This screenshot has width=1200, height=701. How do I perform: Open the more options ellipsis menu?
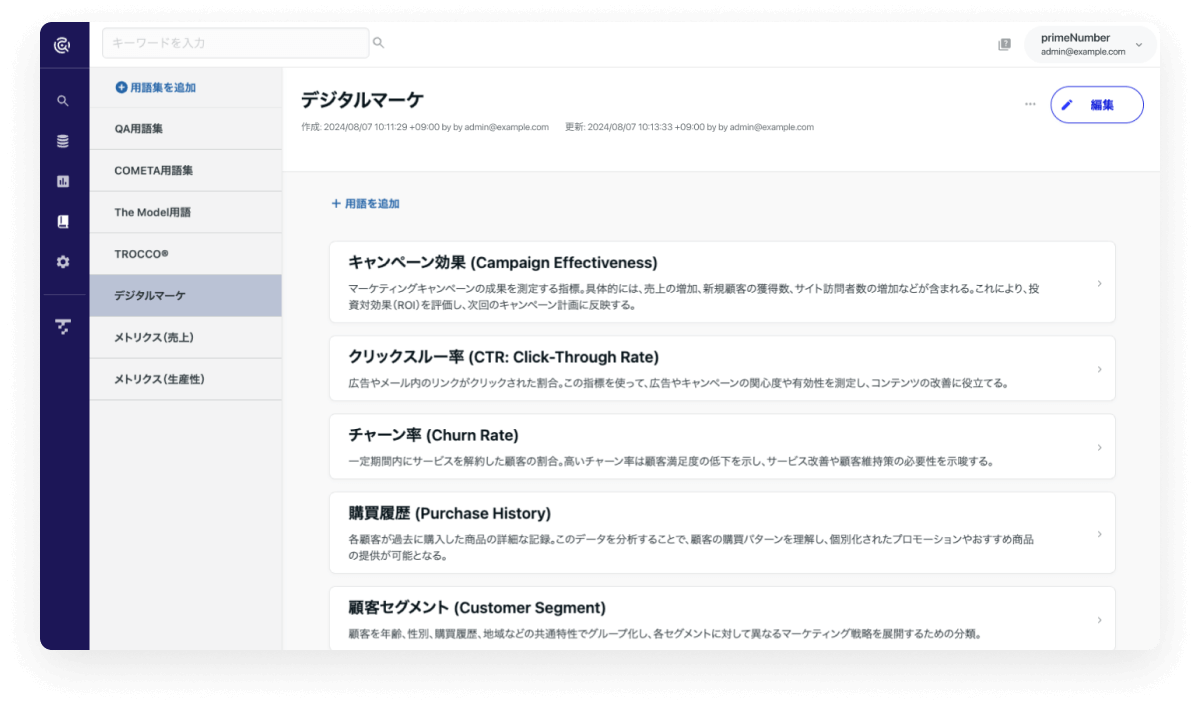[1030, 104]
